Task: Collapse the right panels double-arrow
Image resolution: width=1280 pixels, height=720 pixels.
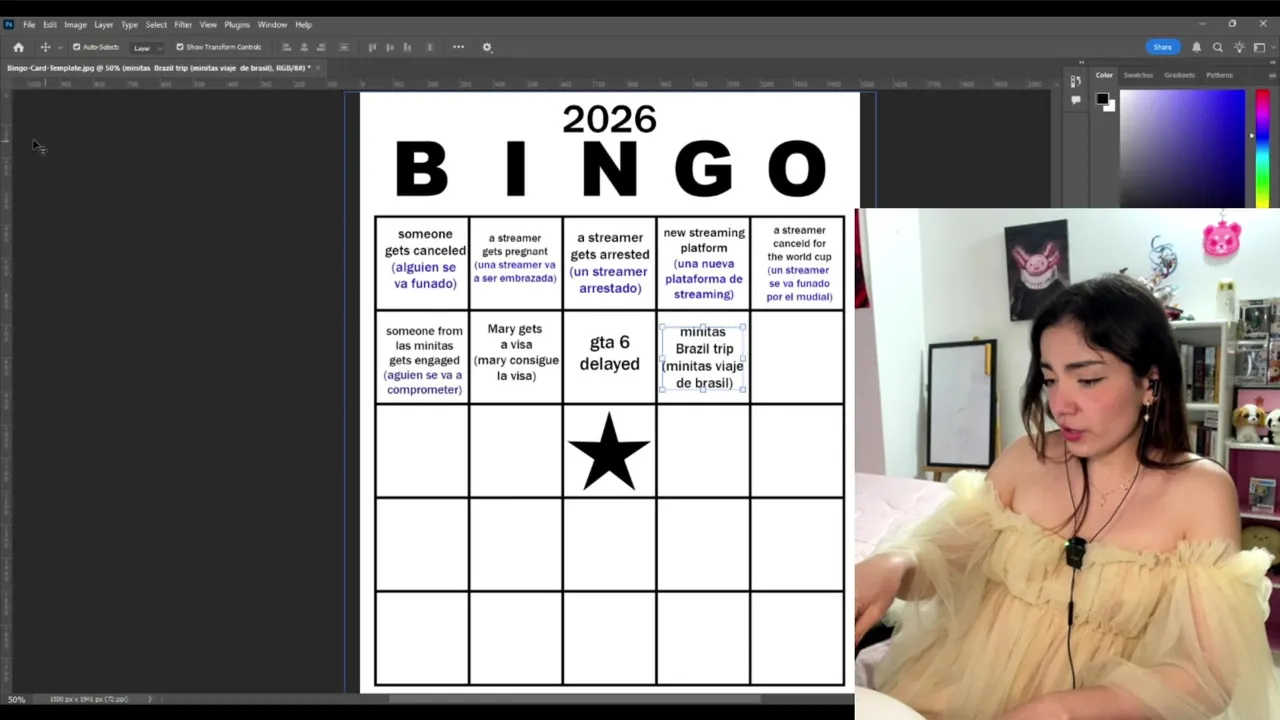Action: [1273, 63]
